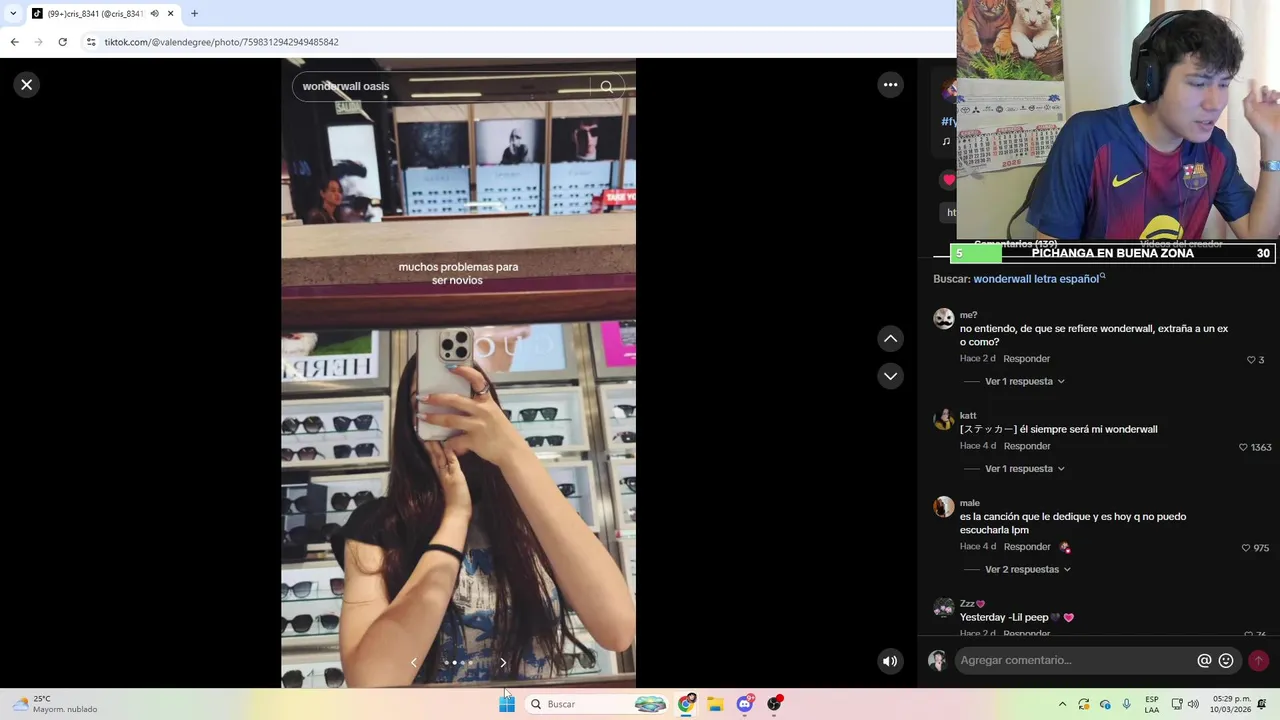Close the cris_8341 browser tab
Viewport: 1280px width, 720px height.
point(170,14)
